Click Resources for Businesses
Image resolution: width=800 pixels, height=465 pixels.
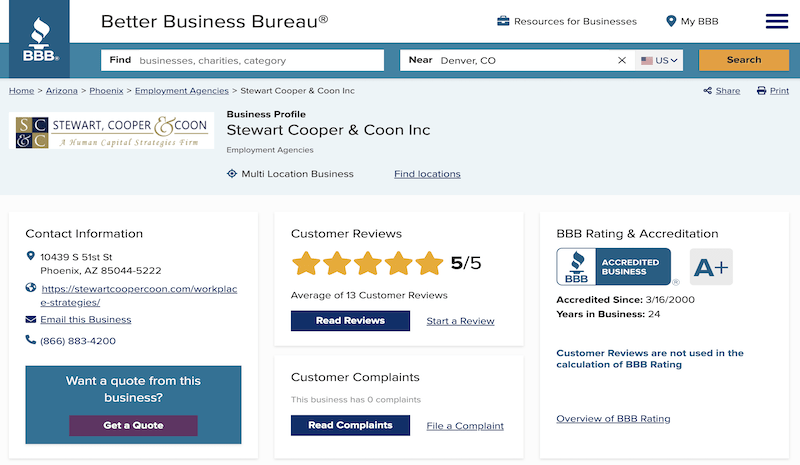(x=575, y=21)
